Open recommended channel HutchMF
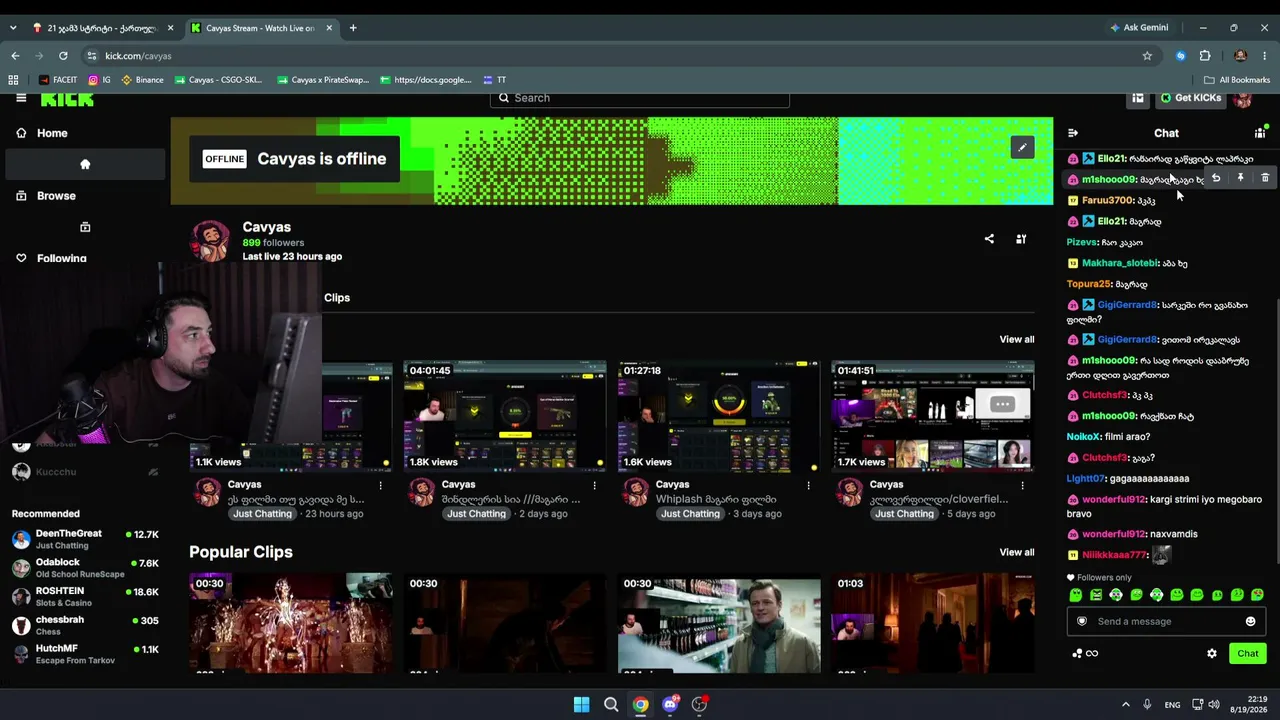This screenshot has height=720, width=1280. pyautogui.click(x=85, y=654)
